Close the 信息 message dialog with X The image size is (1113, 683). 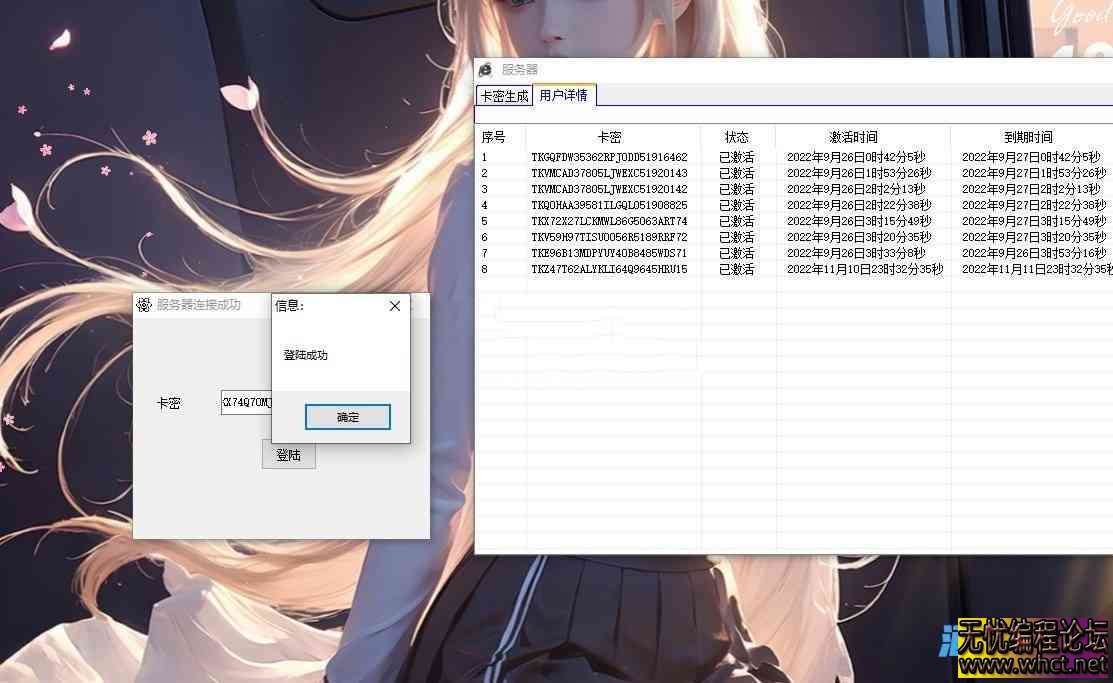[x=394, y=305]
